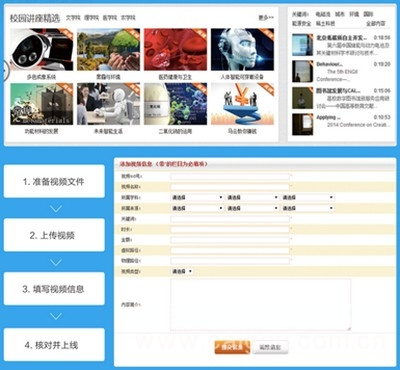Click the grey reset button beside submit

[270, 347]
